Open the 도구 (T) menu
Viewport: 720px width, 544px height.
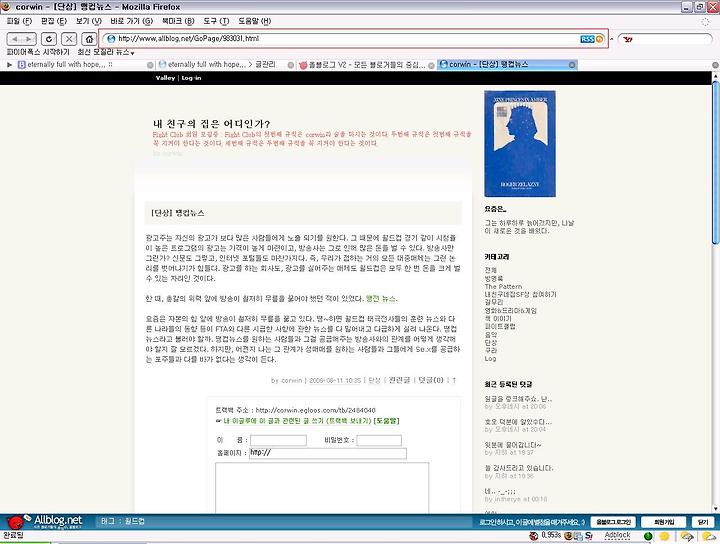click(216, 21)
